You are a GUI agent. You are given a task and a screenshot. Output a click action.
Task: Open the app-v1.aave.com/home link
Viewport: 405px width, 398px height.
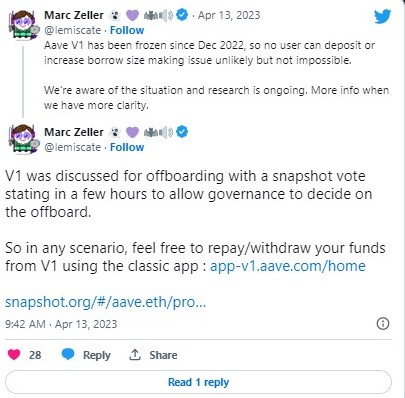pos(288,266)
